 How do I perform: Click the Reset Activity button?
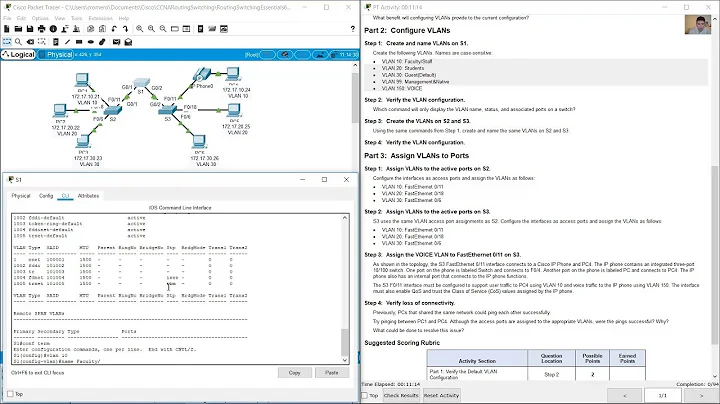[x=441, y=395]
